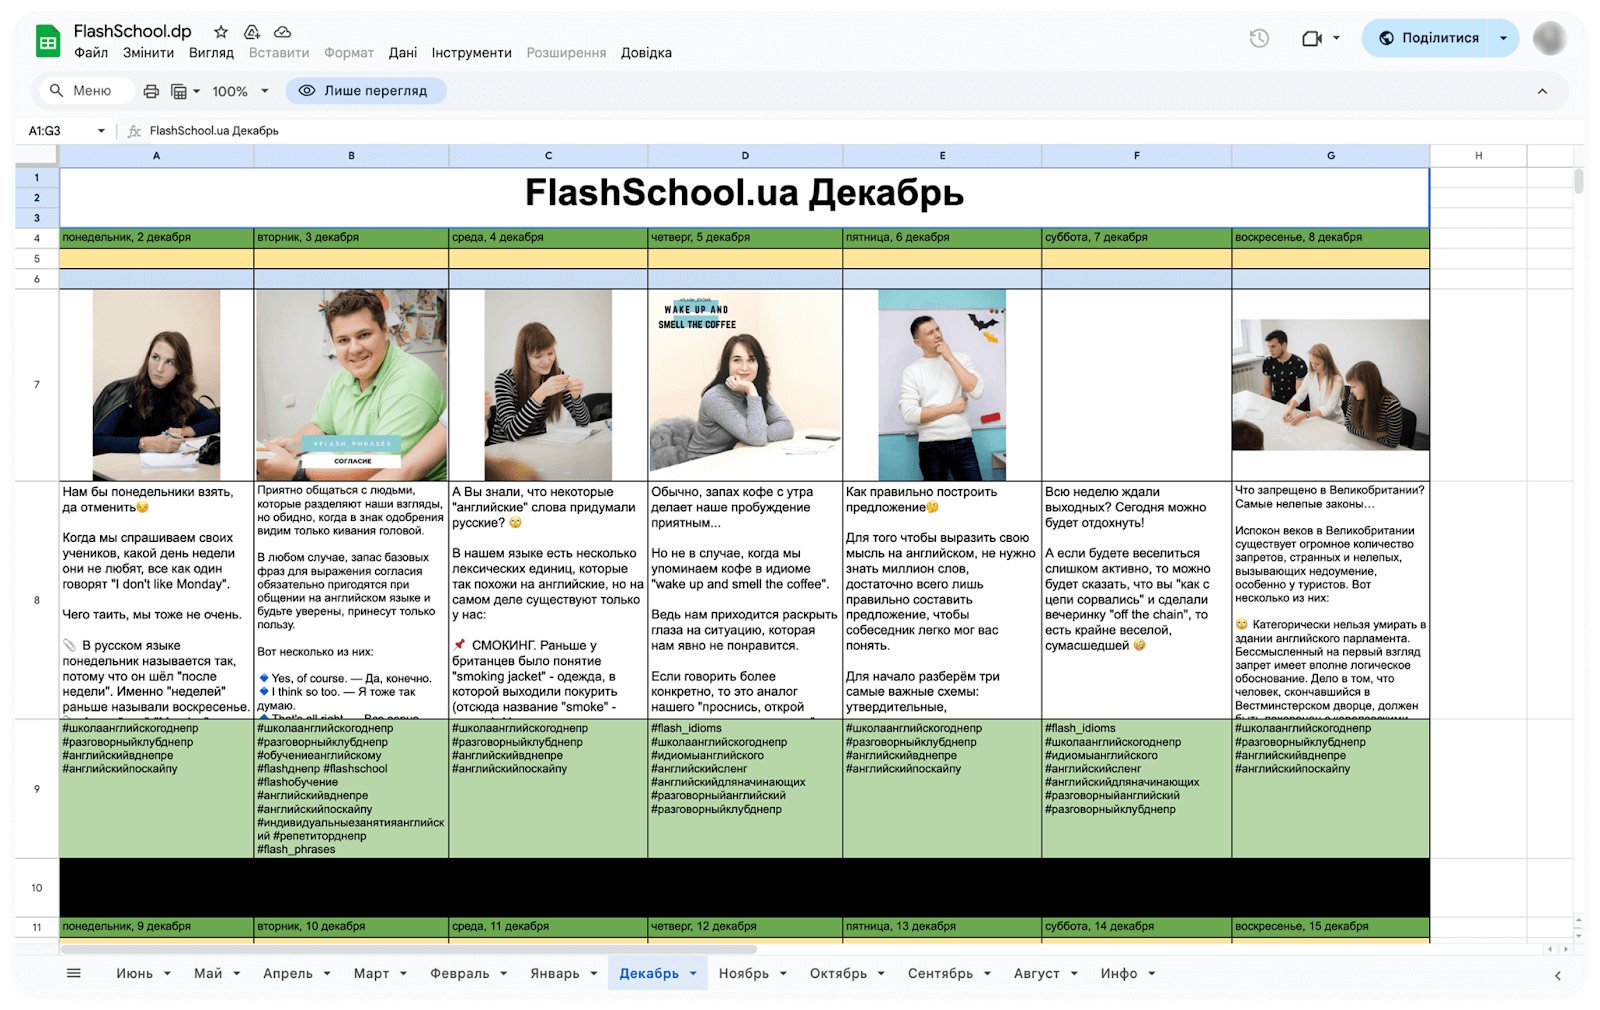Switch to the Ноябрь sheet tab
This screenshot has width=1600, height=1010.
[744, 973]
